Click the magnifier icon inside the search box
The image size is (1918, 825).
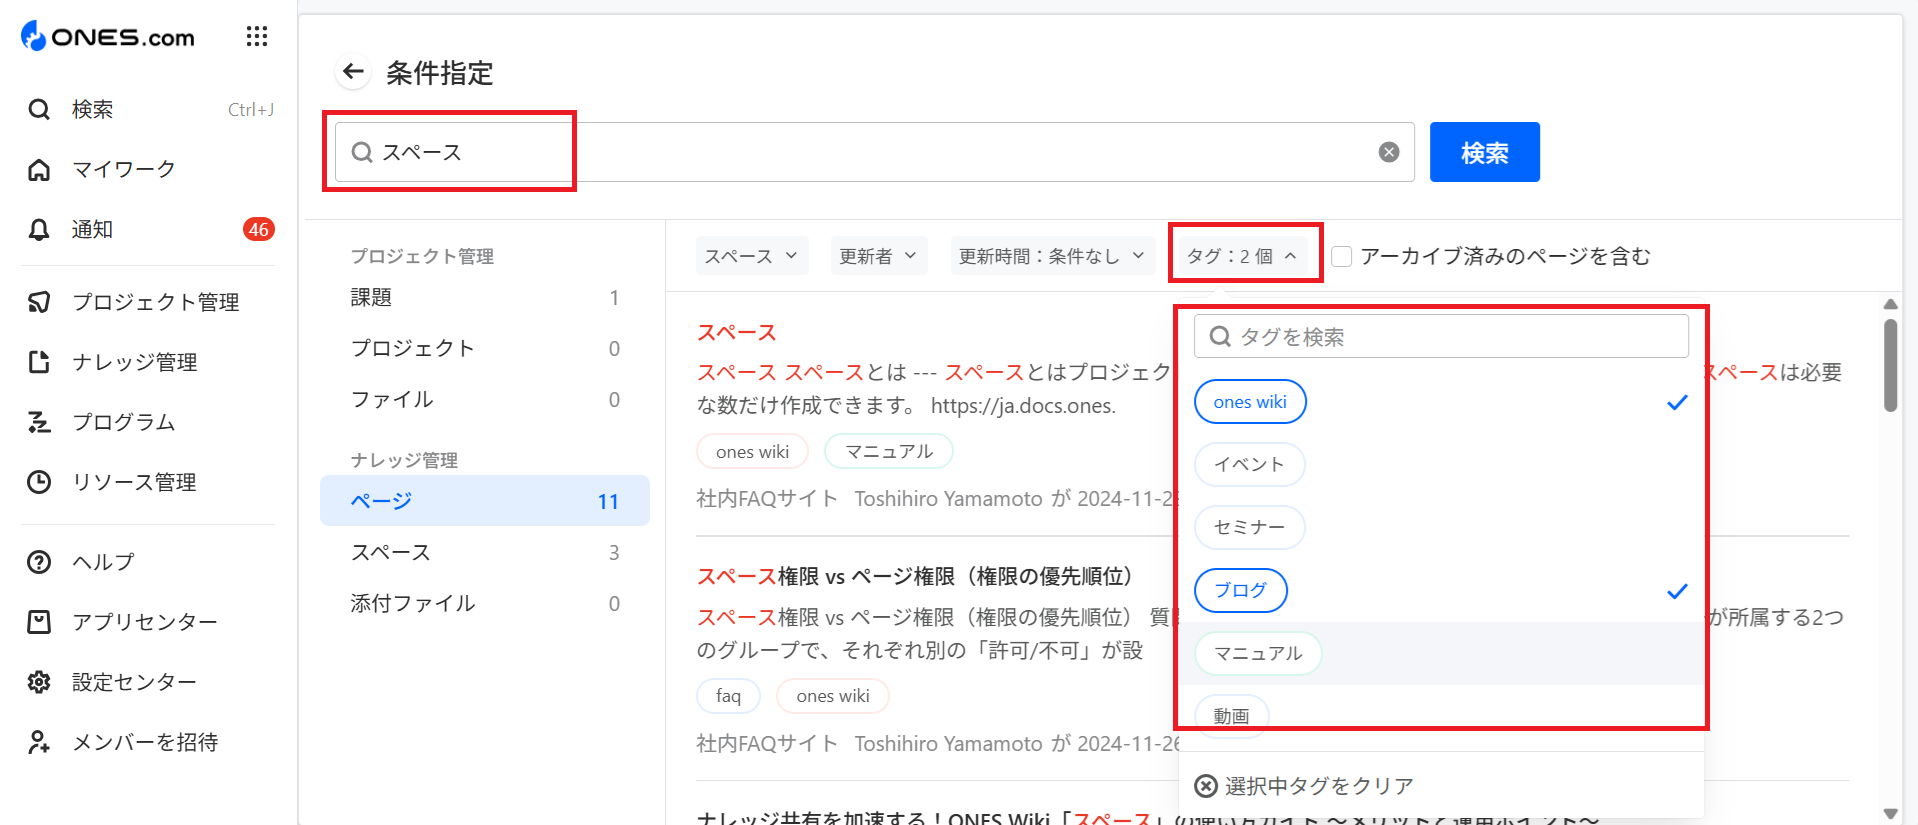point(362,152)
